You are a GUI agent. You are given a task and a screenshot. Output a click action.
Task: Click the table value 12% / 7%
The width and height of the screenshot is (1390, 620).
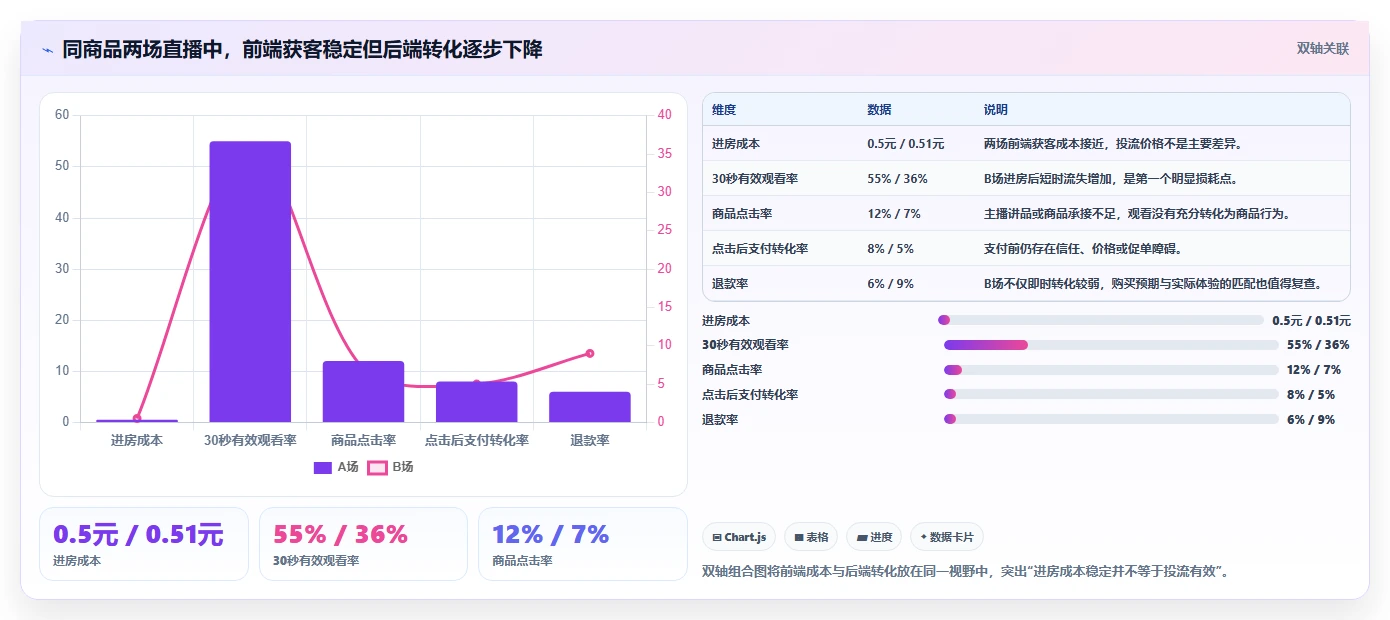894,214
